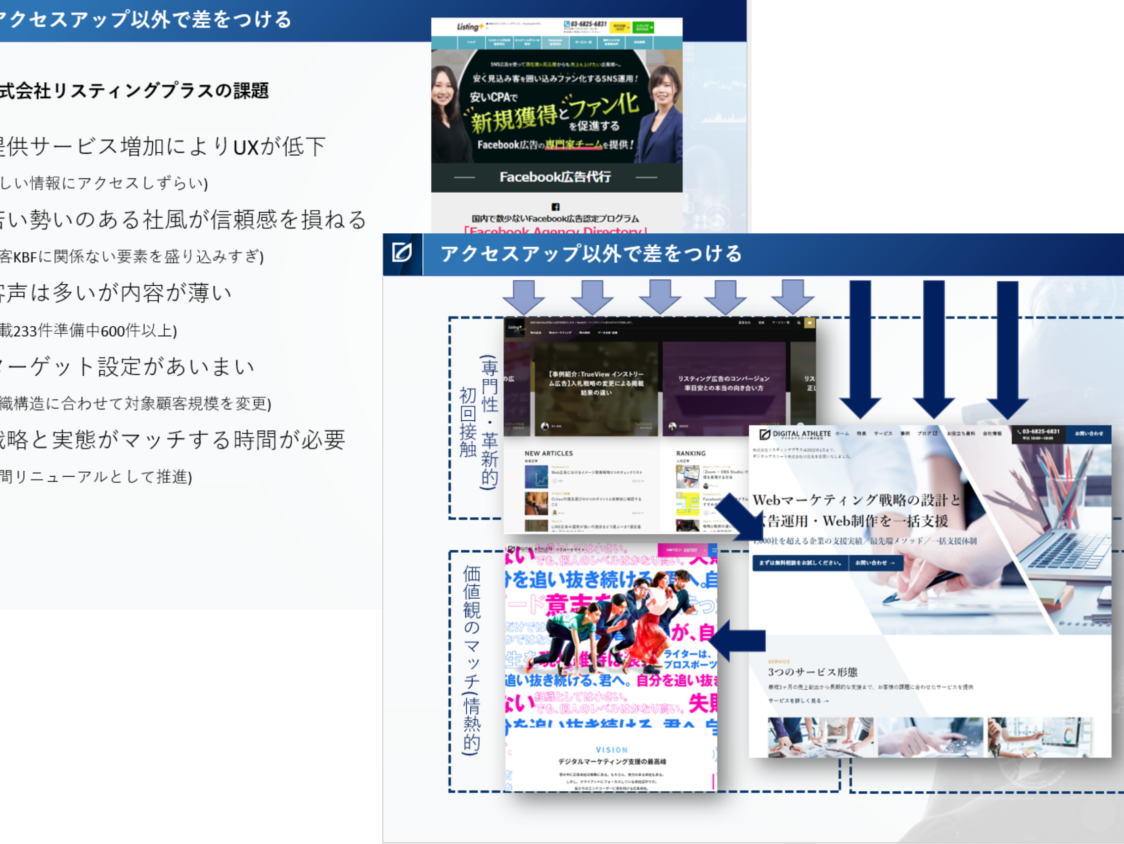This screenshot has height=844, width=1124.
Task: Click デジタルマーケティング支援の最高峰 text
Action: (x=611, y=762)
